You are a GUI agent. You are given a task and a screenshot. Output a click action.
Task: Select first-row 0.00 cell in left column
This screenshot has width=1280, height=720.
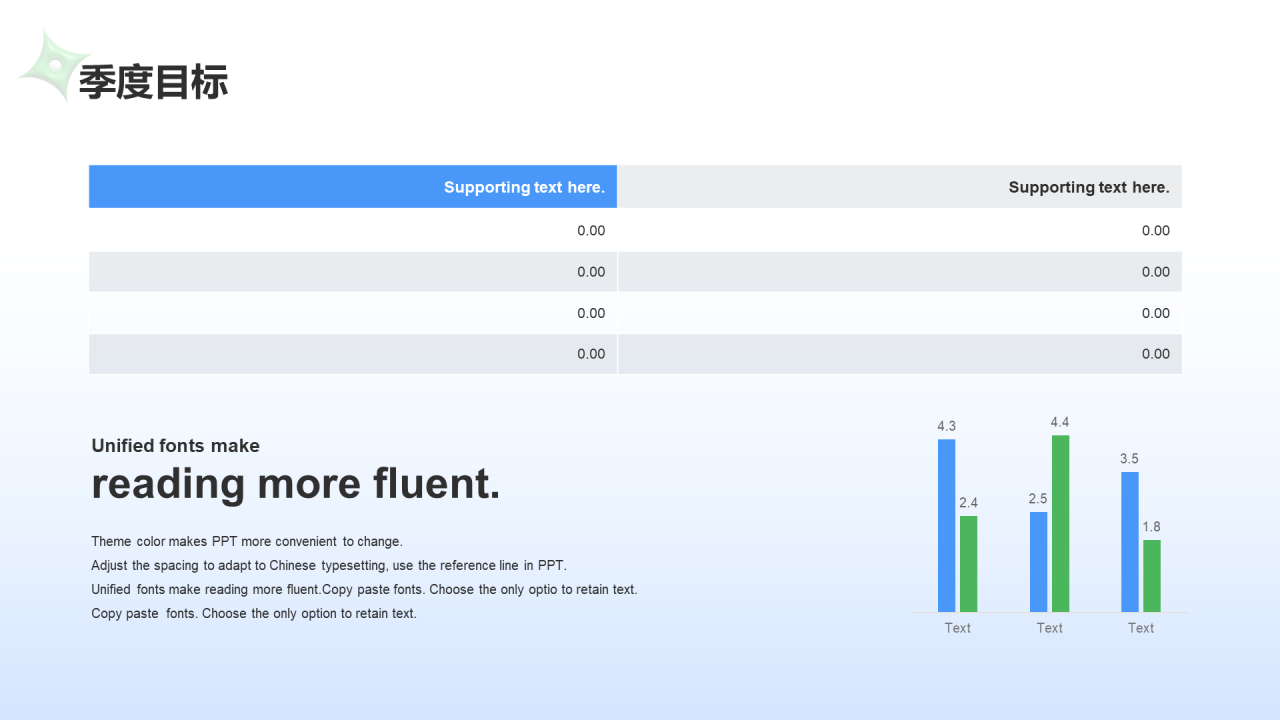pyautogui.click(x=591, y=231)
